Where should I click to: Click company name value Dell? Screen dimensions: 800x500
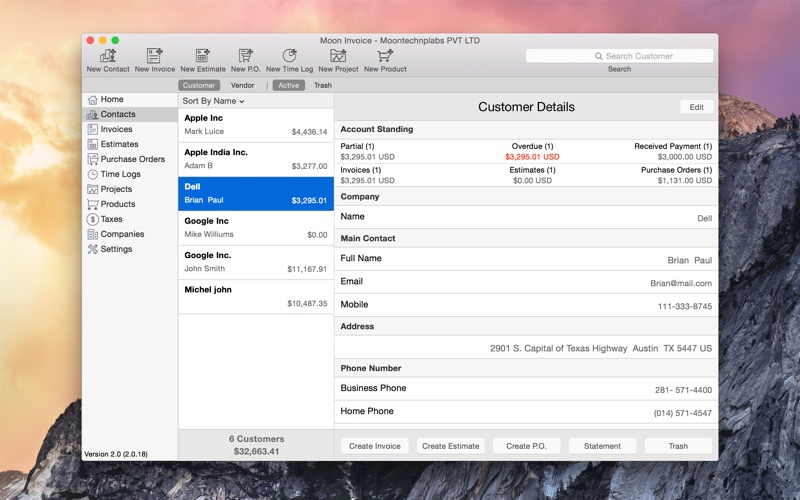(705, 218)
